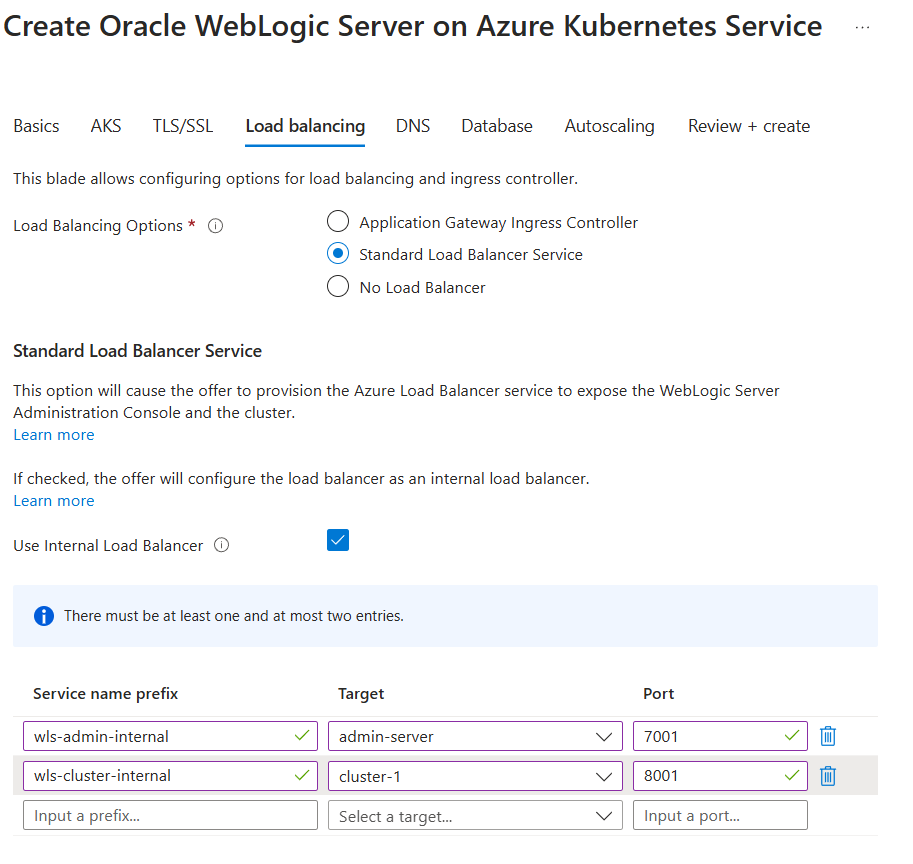Switch to the Basics tab

pyautogui.click(x=36, y=126)
